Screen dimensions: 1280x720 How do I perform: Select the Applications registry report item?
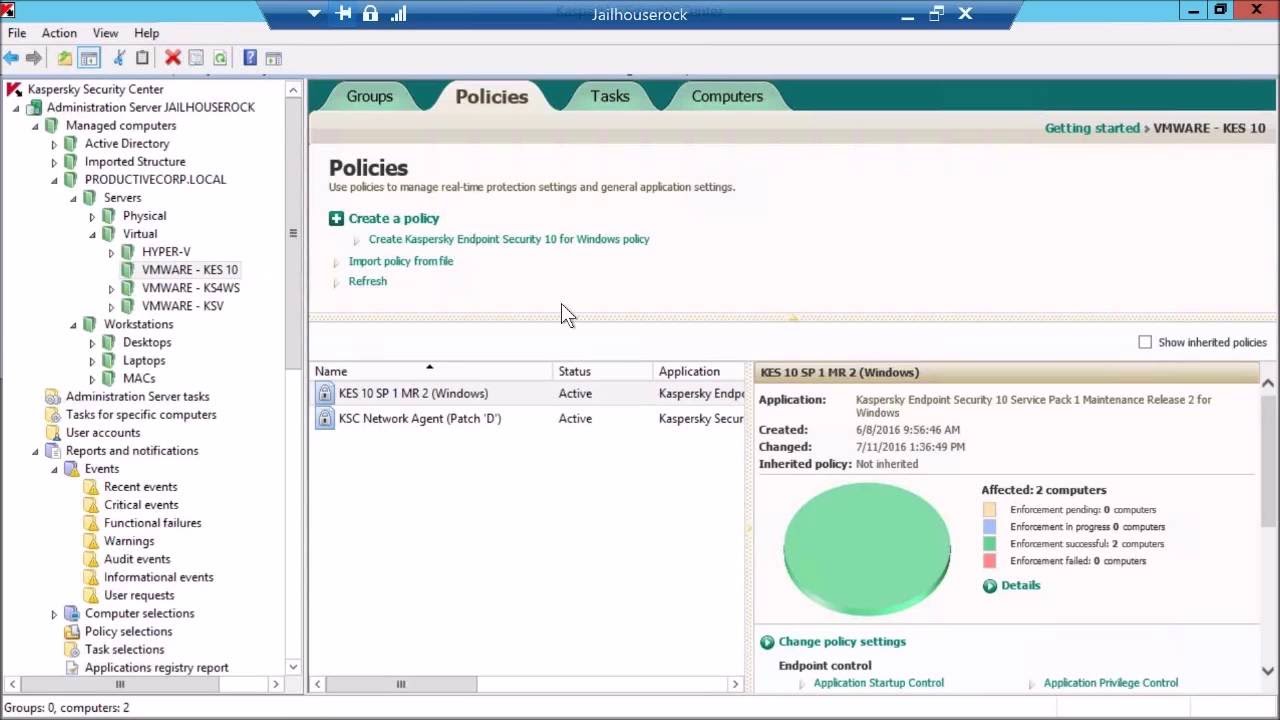[156, 668]
